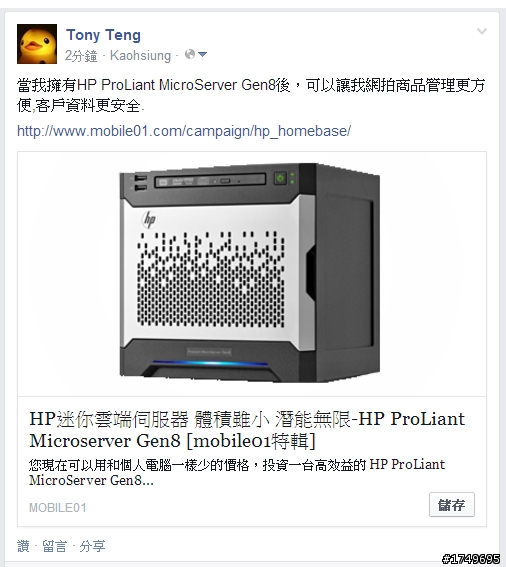Click 讚 to like the post
Viewport: 506px width, 567px height.
[23, 546]
